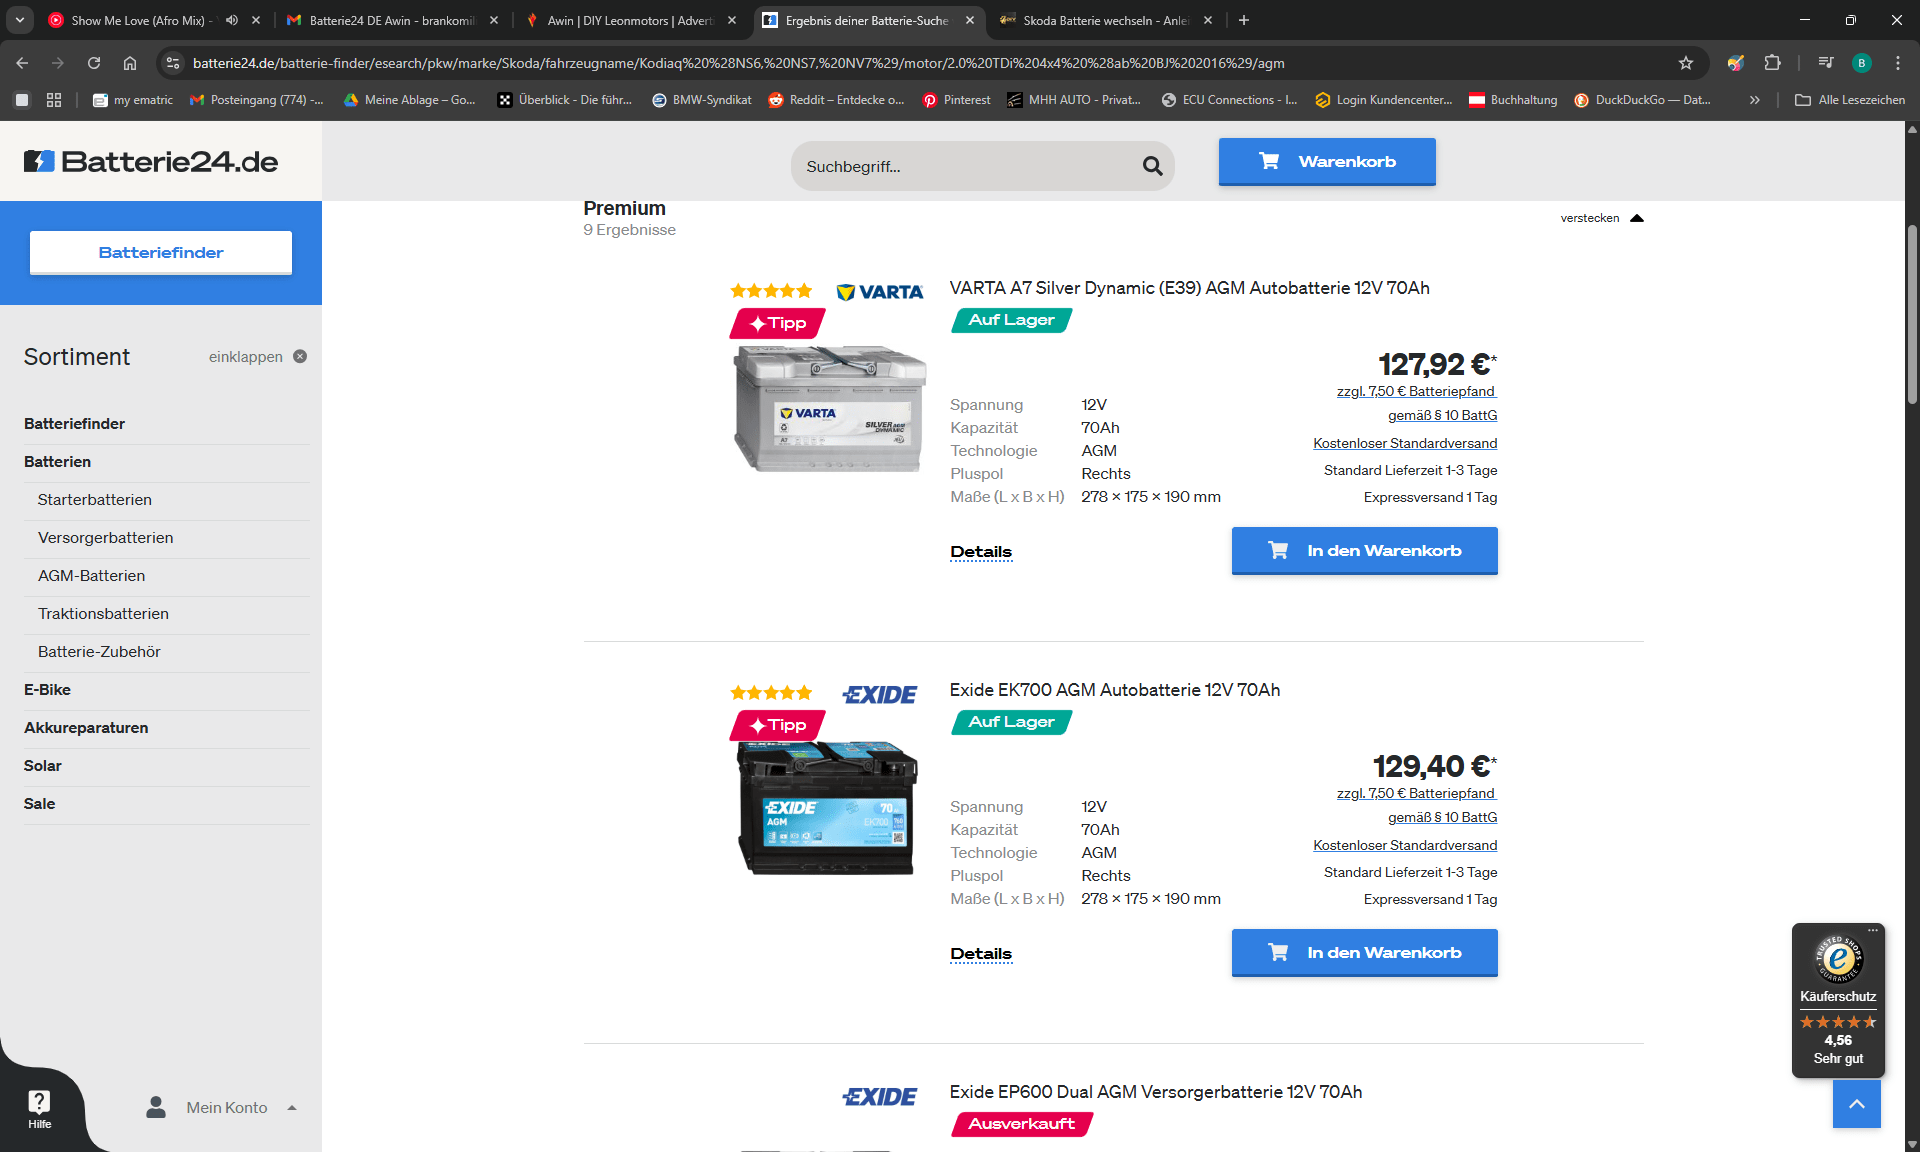Reload the page with refresh icon

pyautogui.click(x=94, y=63)
